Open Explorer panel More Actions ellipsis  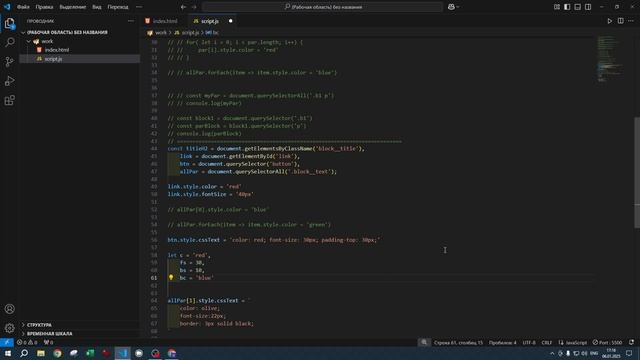pos(131,21)
